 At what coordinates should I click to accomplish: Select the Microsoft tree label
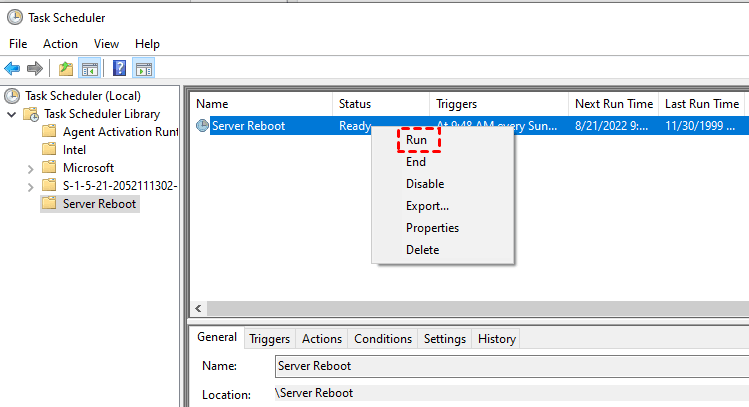click(x=88, y=168)
